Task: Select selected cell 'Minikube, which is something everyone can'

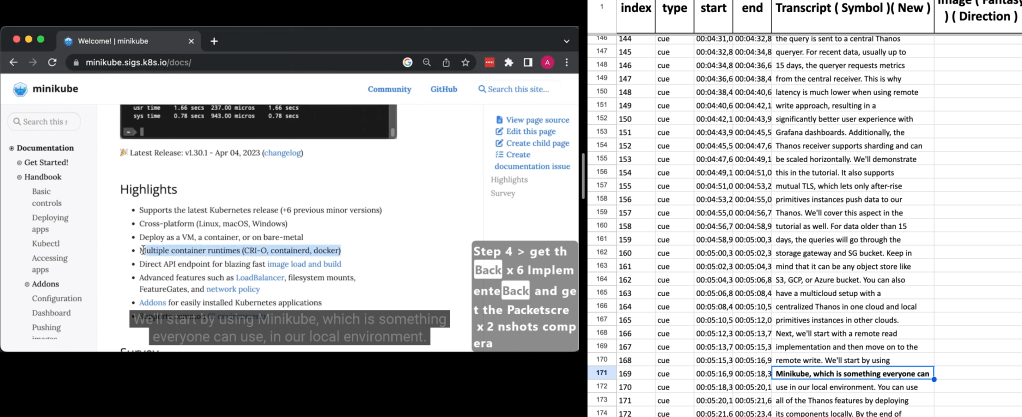Action: click(853, 374)
